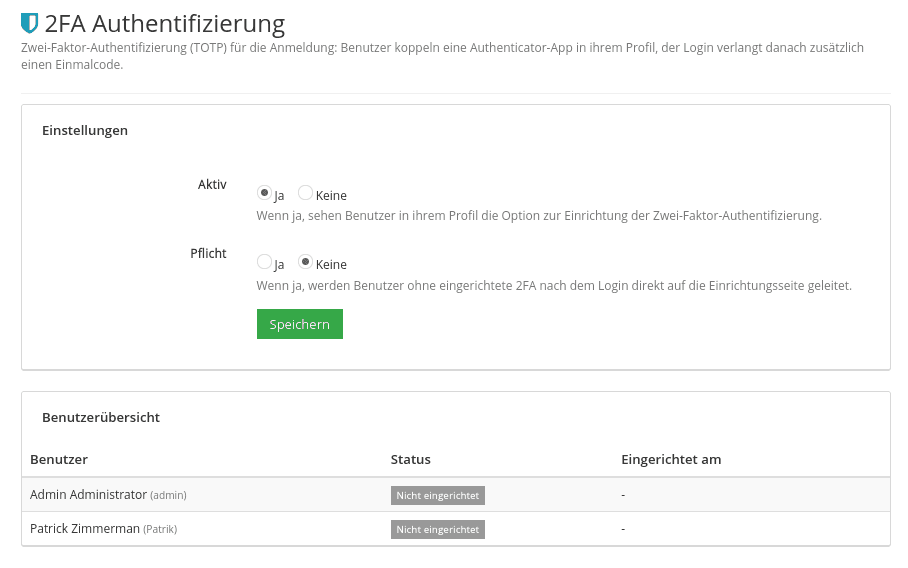The height and width of the screenshot is (568, 908).
Task: Select the 'Patrick Zimmerman' user row name
Action: pos(85,529)
